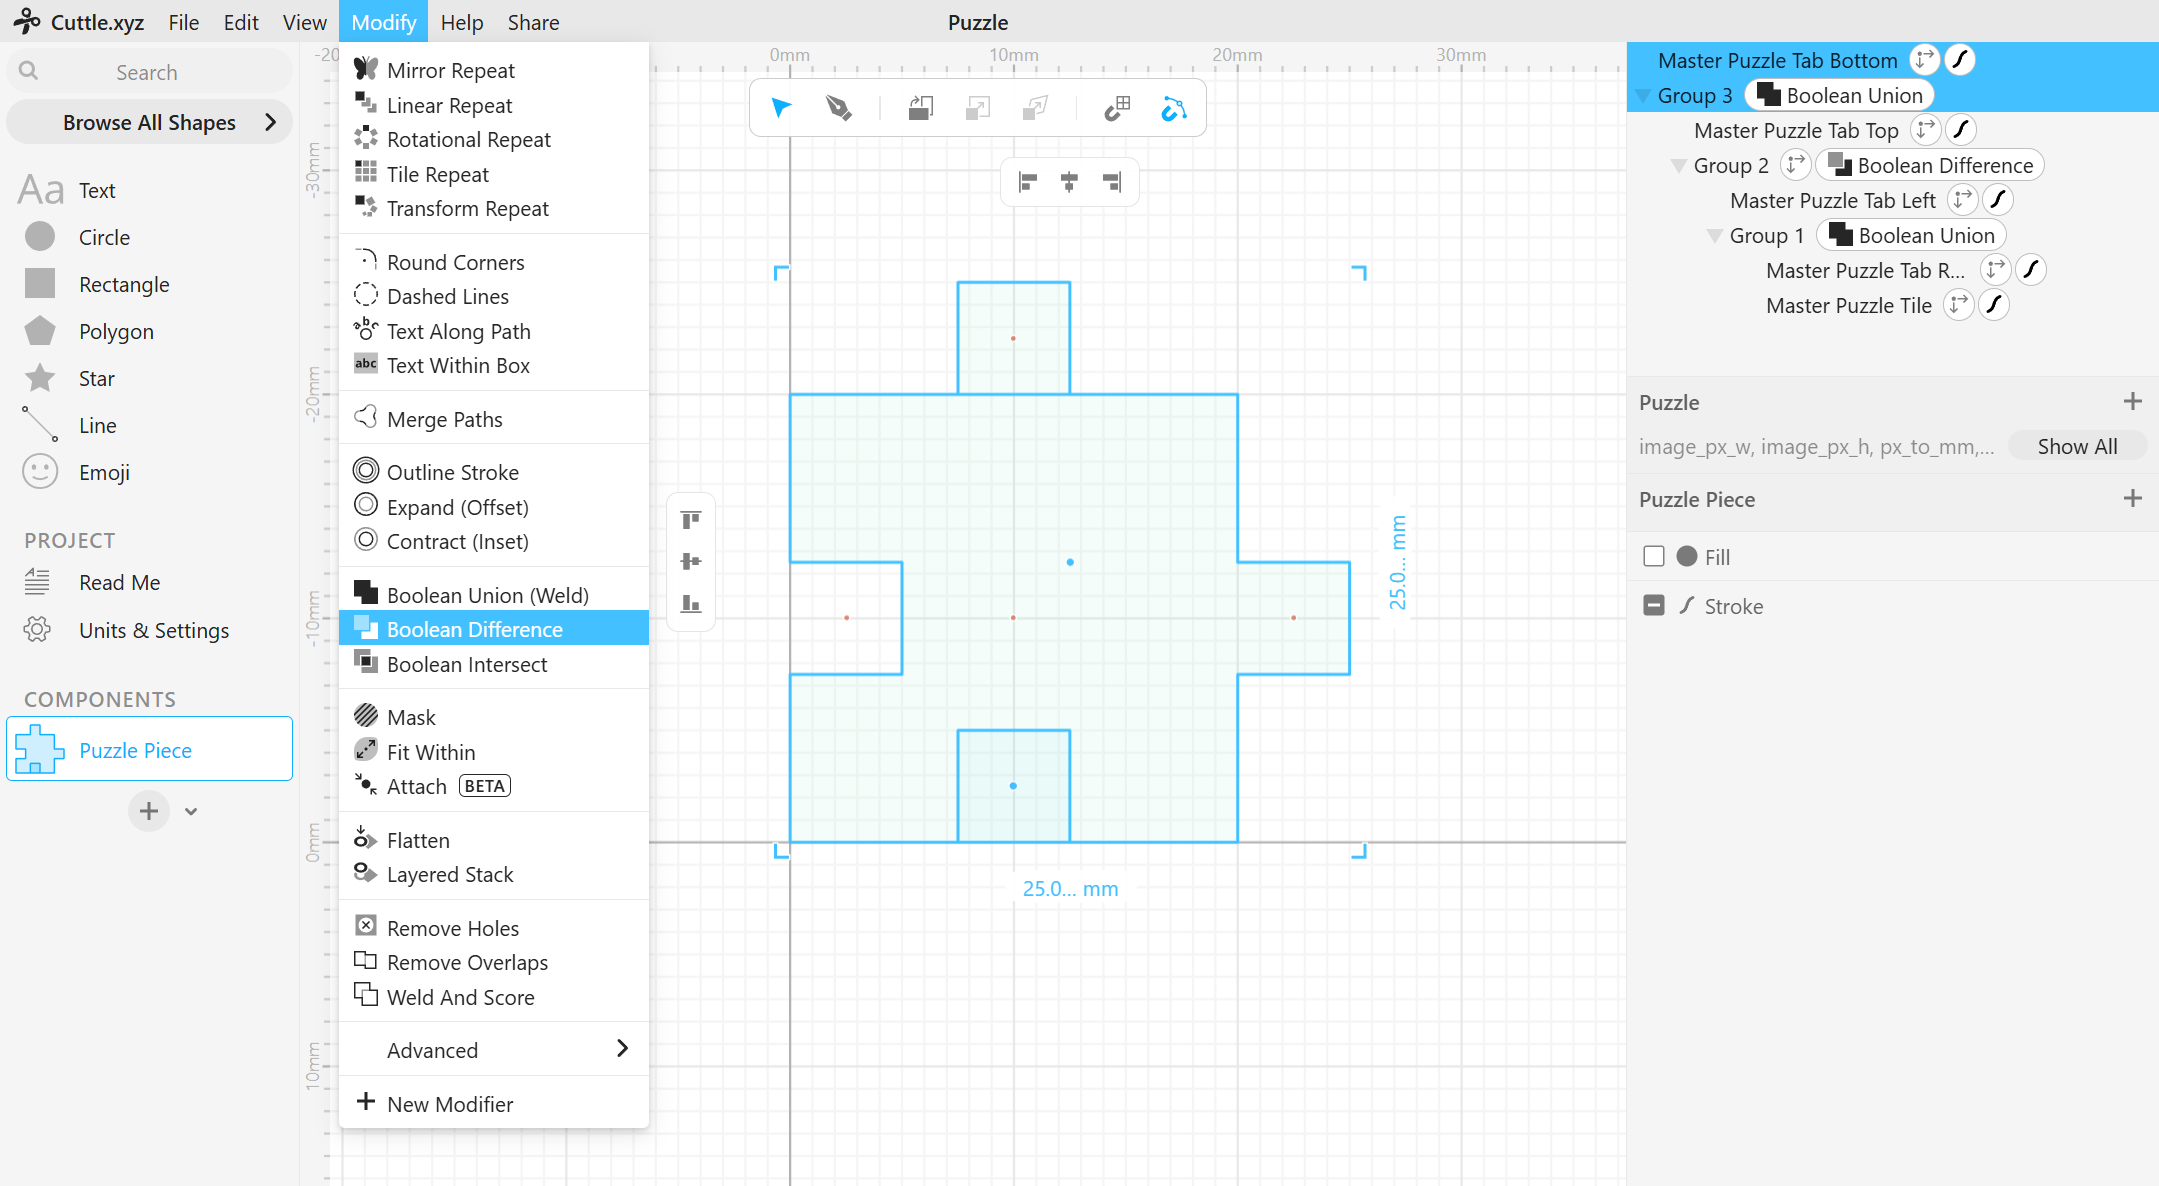Click the align bottom icon beside the shape
This screenshot has width=2159, height=1186.
[x=691, y=604]
